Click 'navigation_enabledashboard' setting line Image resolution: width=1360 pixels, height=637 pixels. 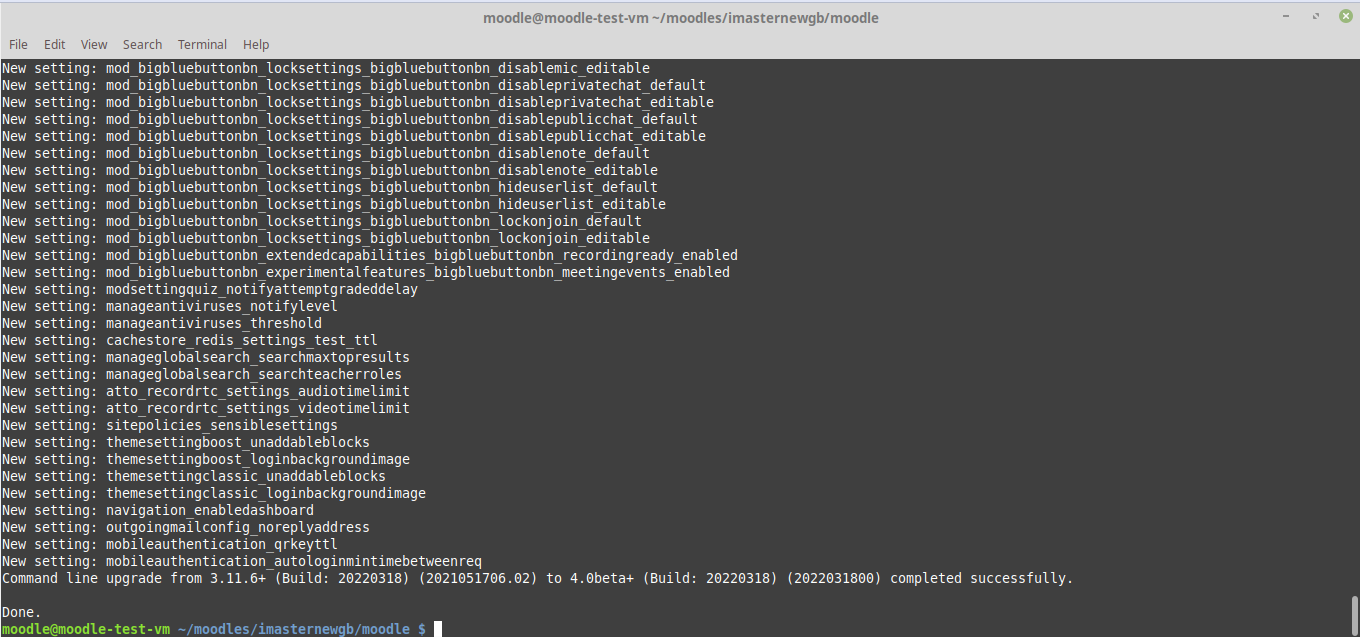click(x=158, y=510)
